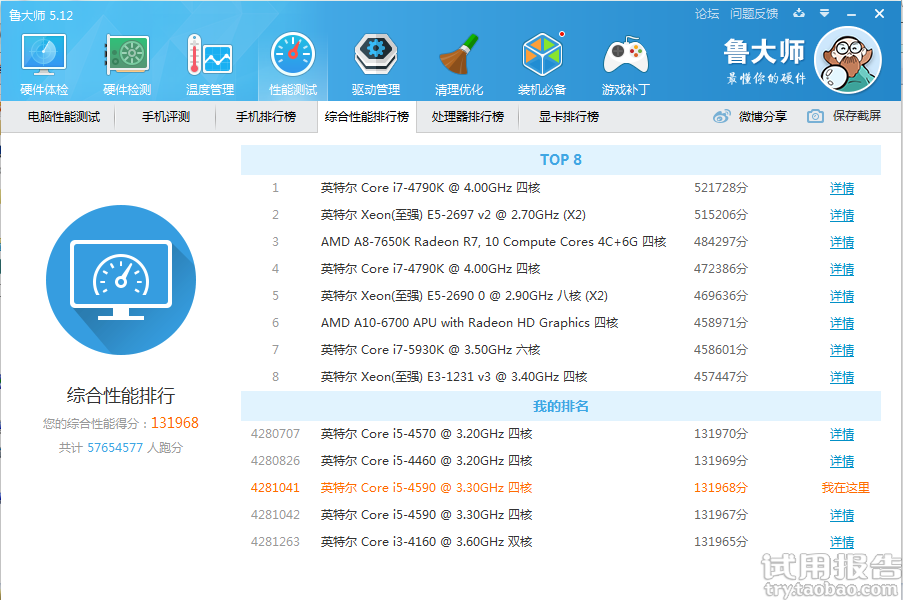Open 详情 for Core i5-4460 row
903x600 pixels.
tap(842, 462)
